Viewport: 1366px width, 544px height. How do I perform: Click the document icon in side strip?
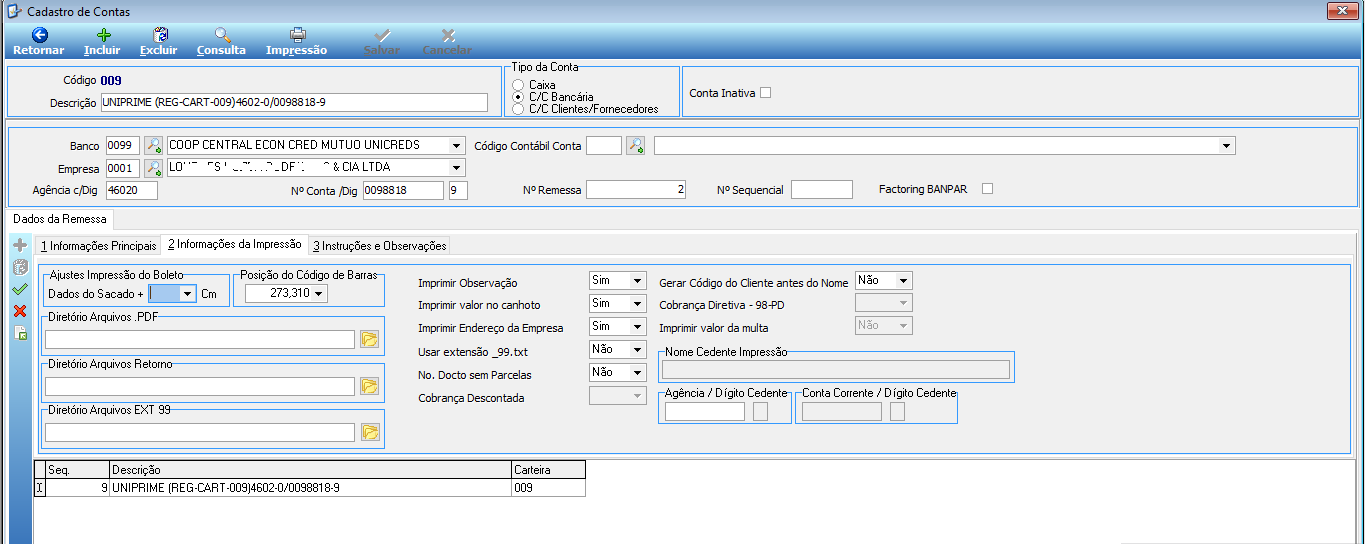[19, 333]
